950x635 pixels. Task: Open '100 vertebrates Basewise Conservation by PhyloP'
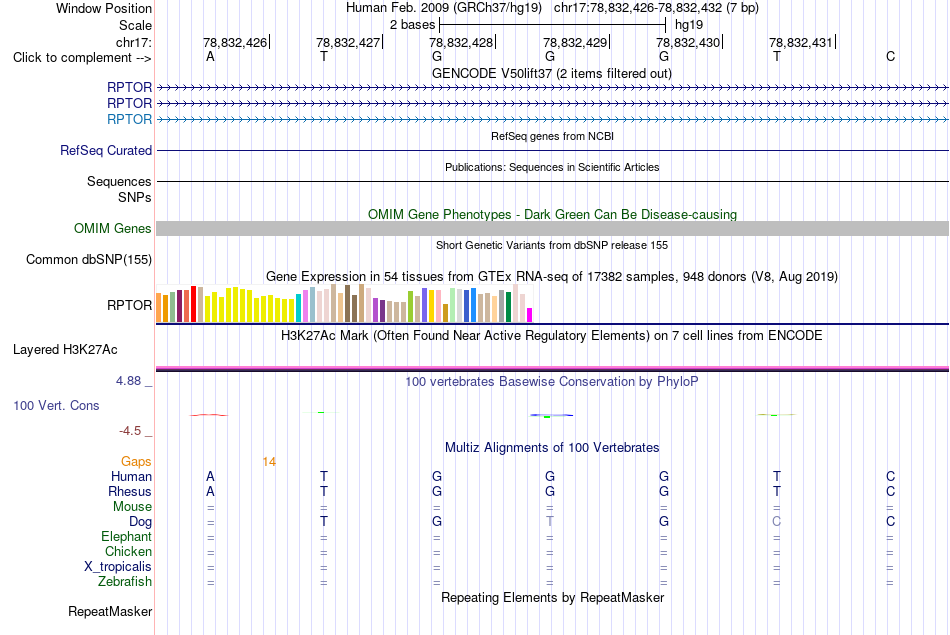(551, 382)
